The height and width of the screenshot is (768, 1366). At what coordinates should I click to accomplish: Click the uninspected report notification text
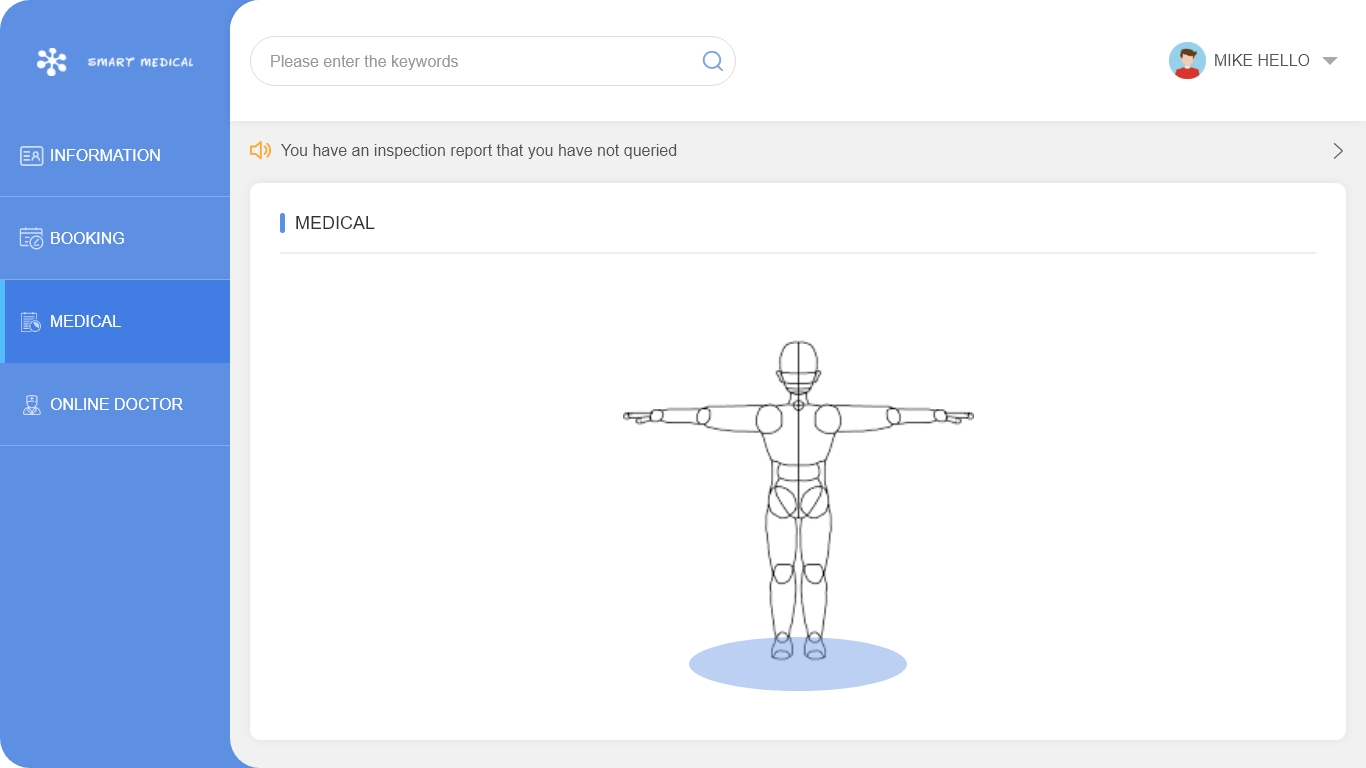(478, 151)
